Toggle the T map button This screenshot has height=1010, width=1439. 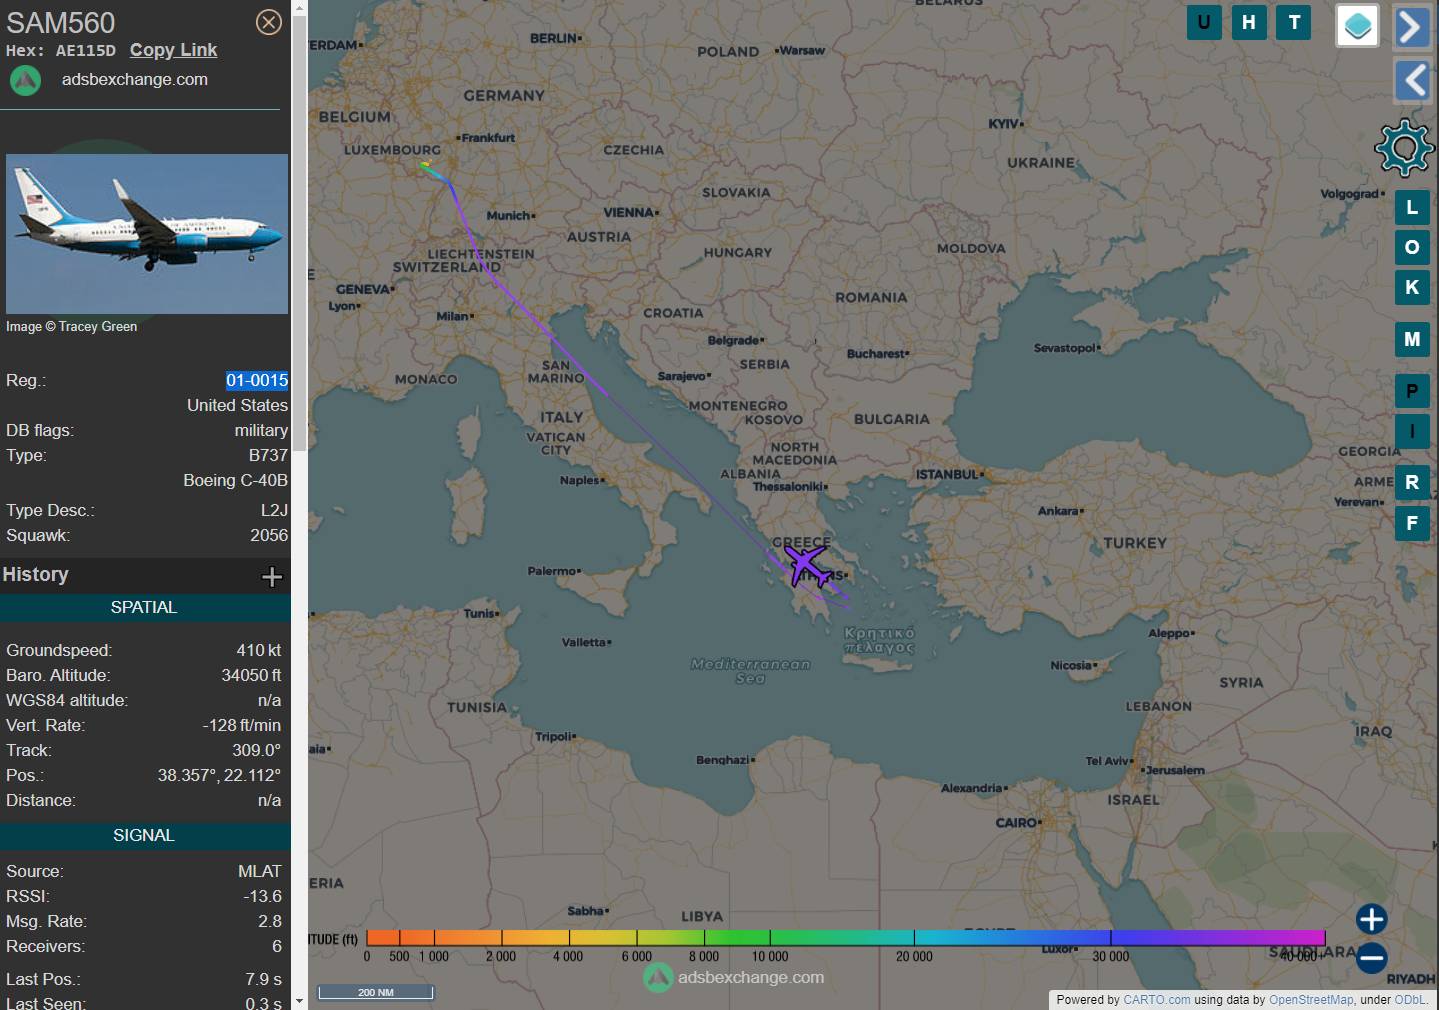point(1294,22)
